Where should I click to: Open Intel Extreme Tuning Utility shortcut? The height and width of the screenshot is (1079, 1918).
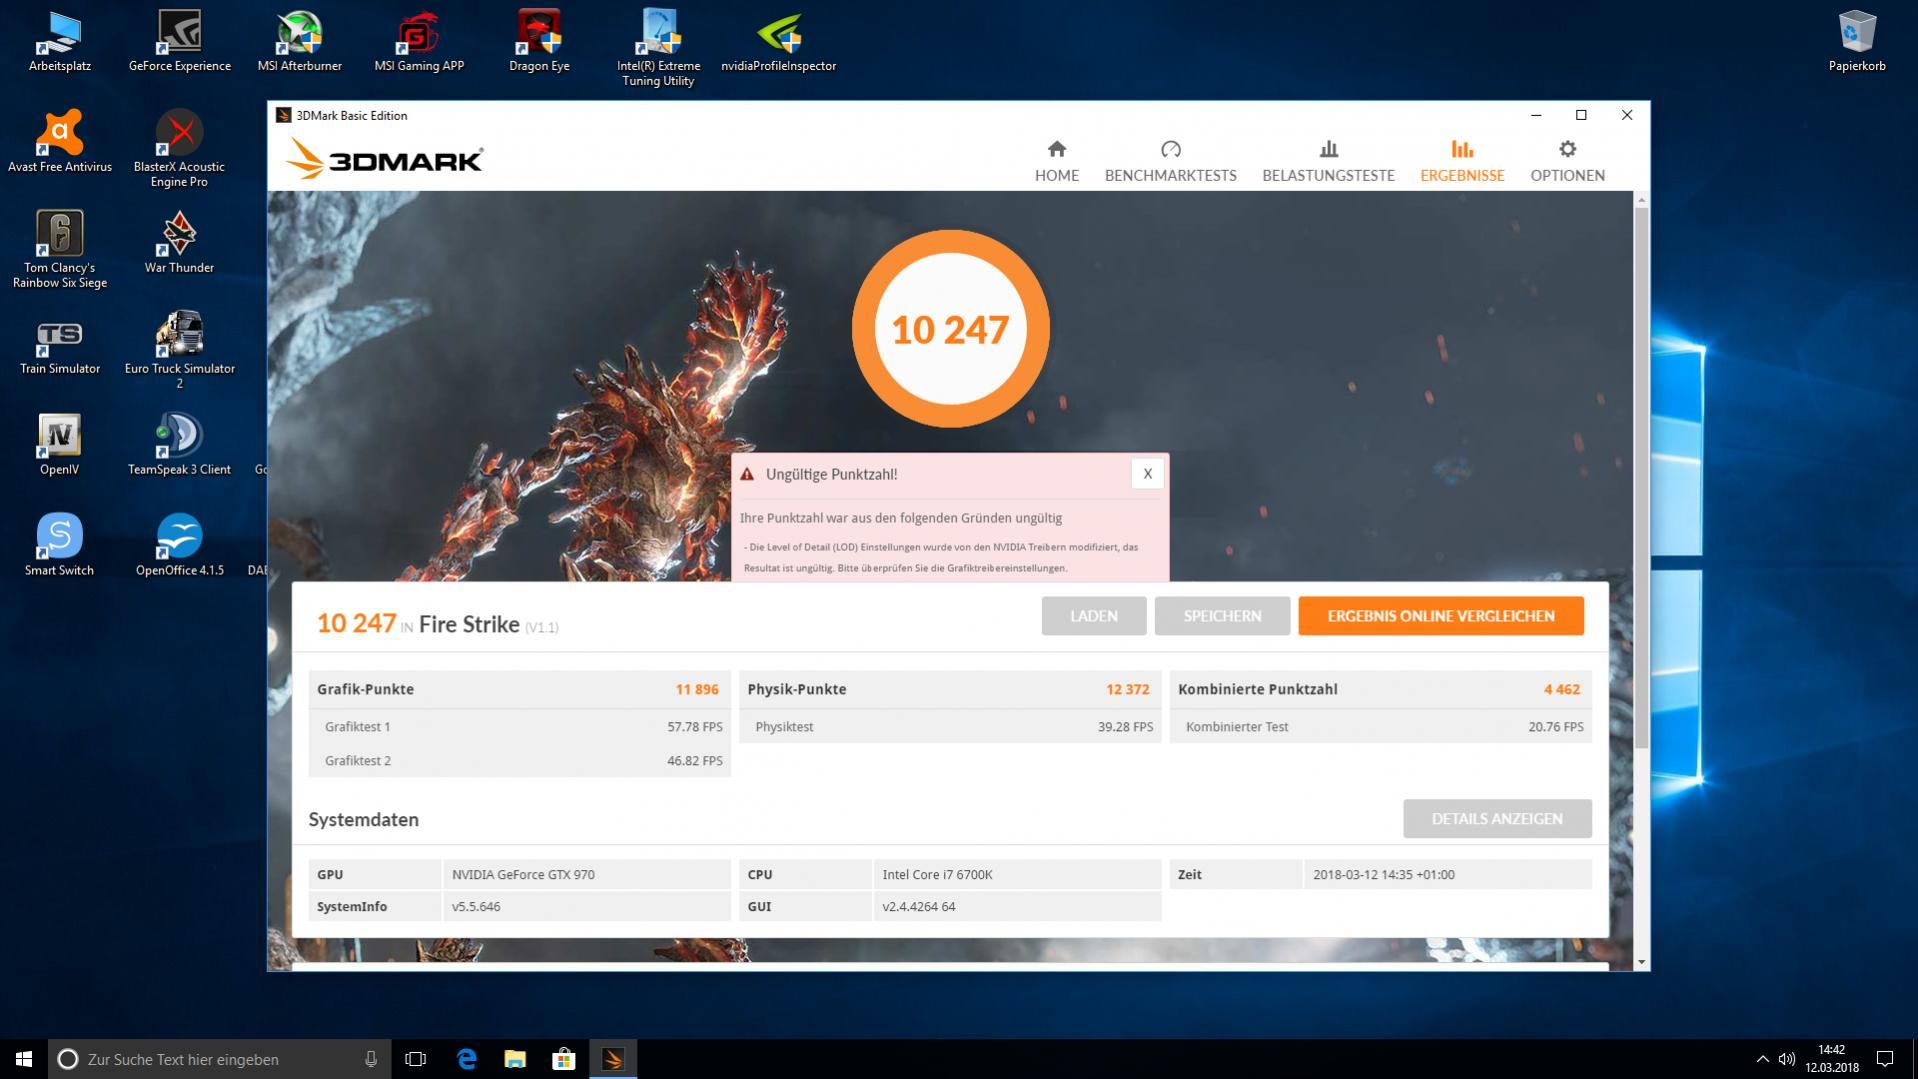[658, 48]
